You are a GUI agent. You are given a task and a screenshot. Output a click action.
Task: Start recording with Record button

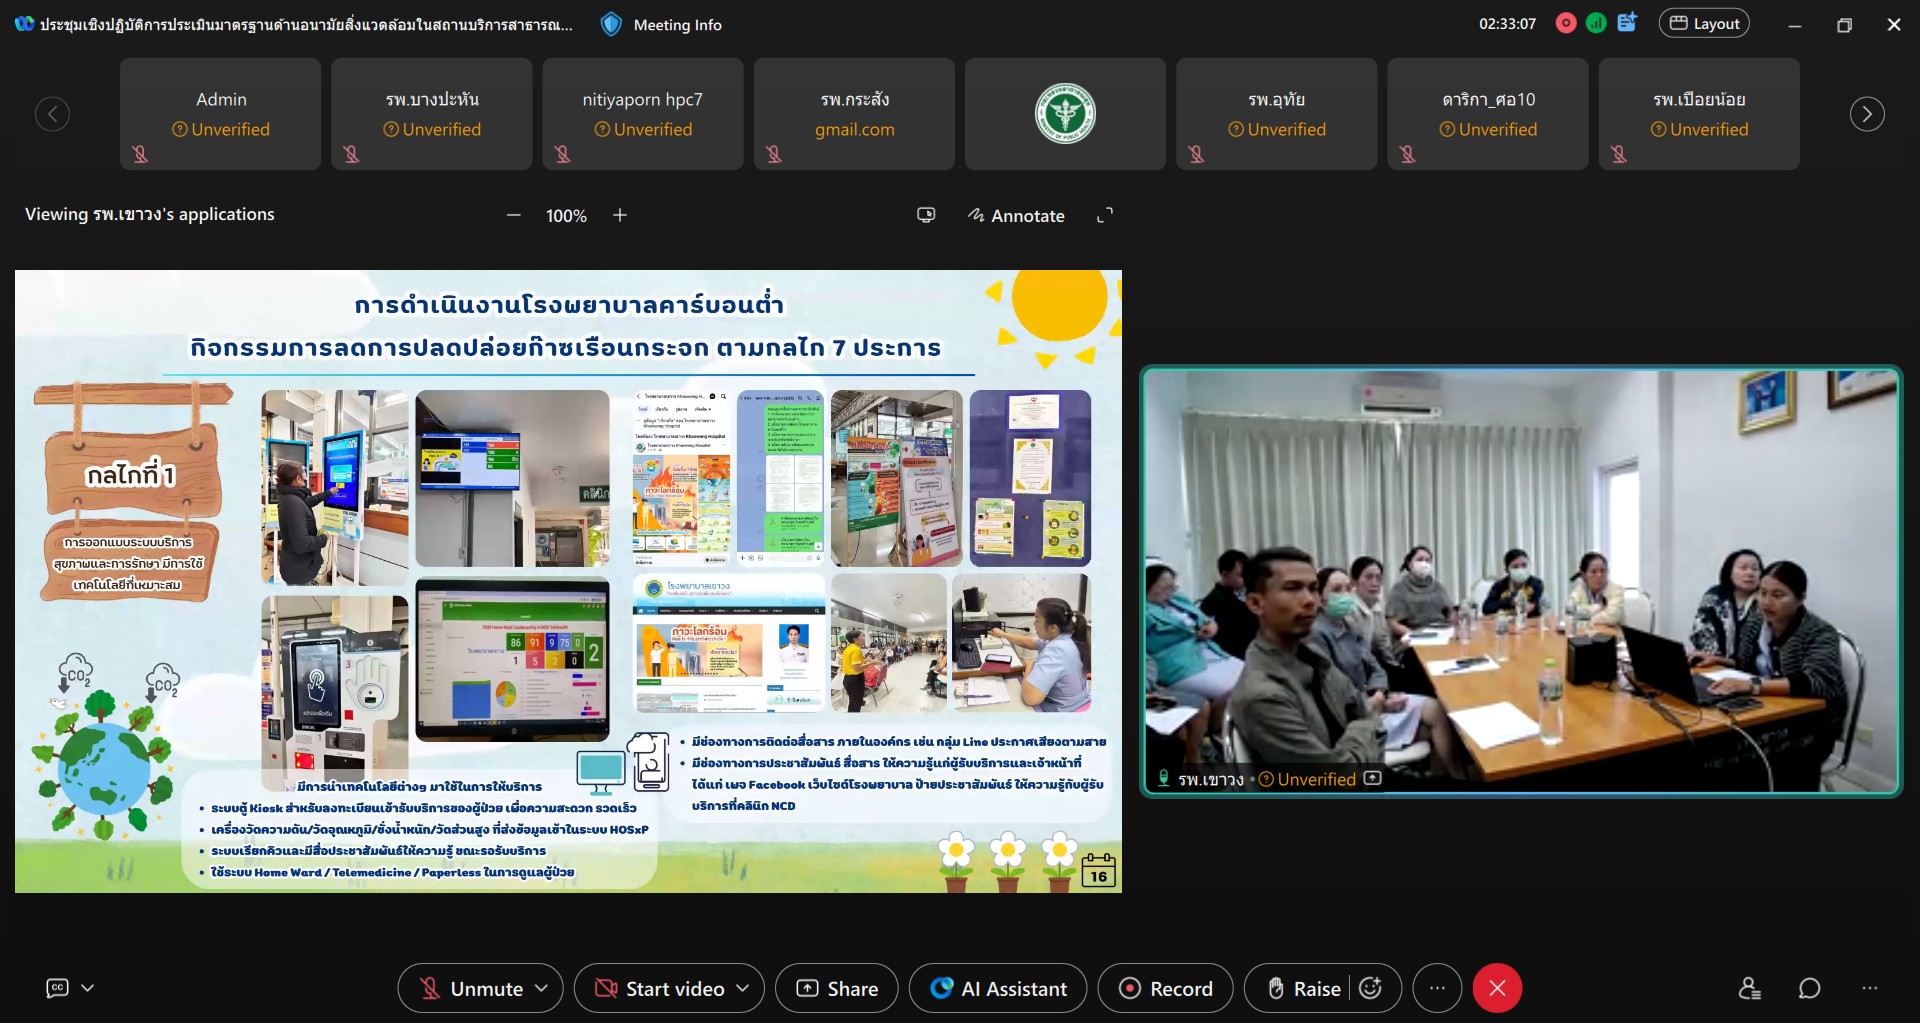click(1165, 988)
